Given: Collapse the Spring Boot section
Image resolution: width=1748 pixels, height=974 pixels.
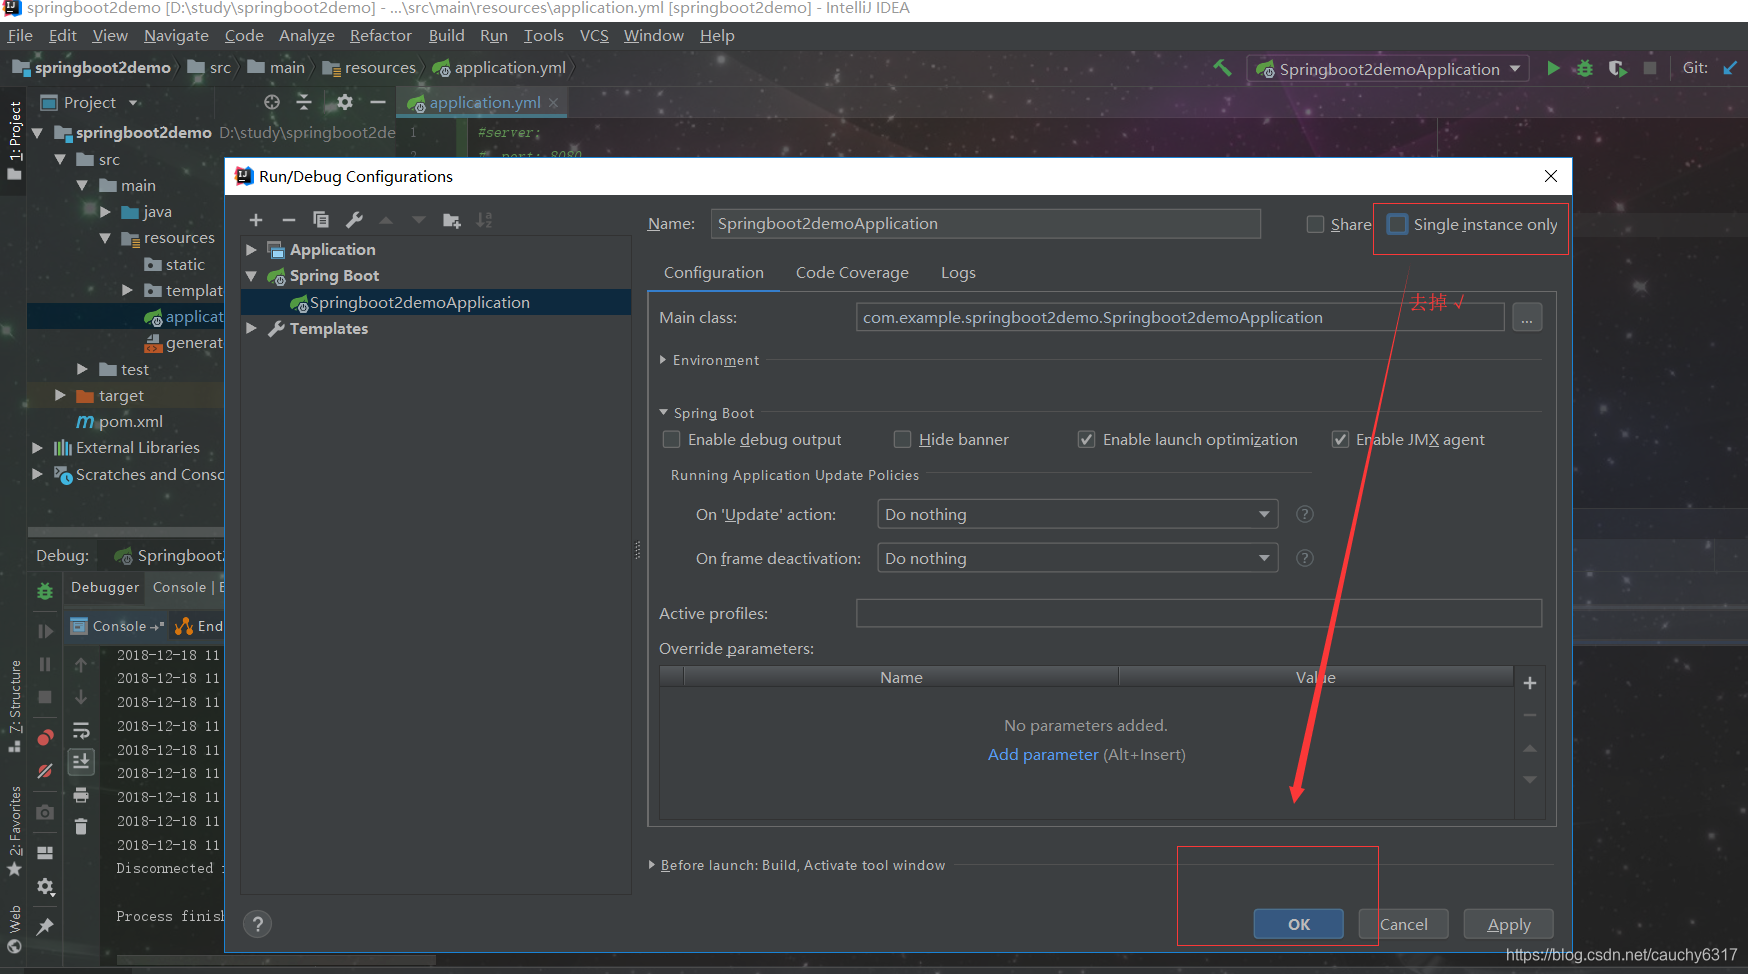Looking at the screenshot, I should tap(663, 413).
